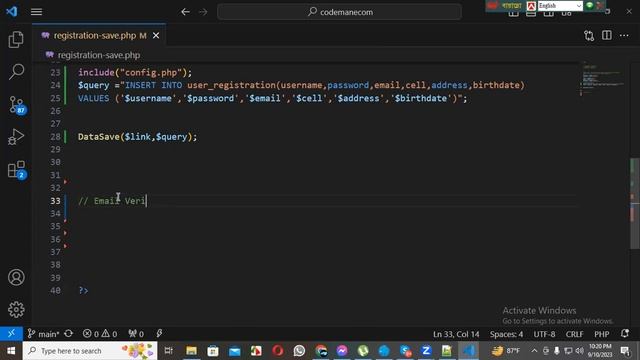
Task: Open the volume control in system tray
Action: pyautogui.click(x=580, y=351)
